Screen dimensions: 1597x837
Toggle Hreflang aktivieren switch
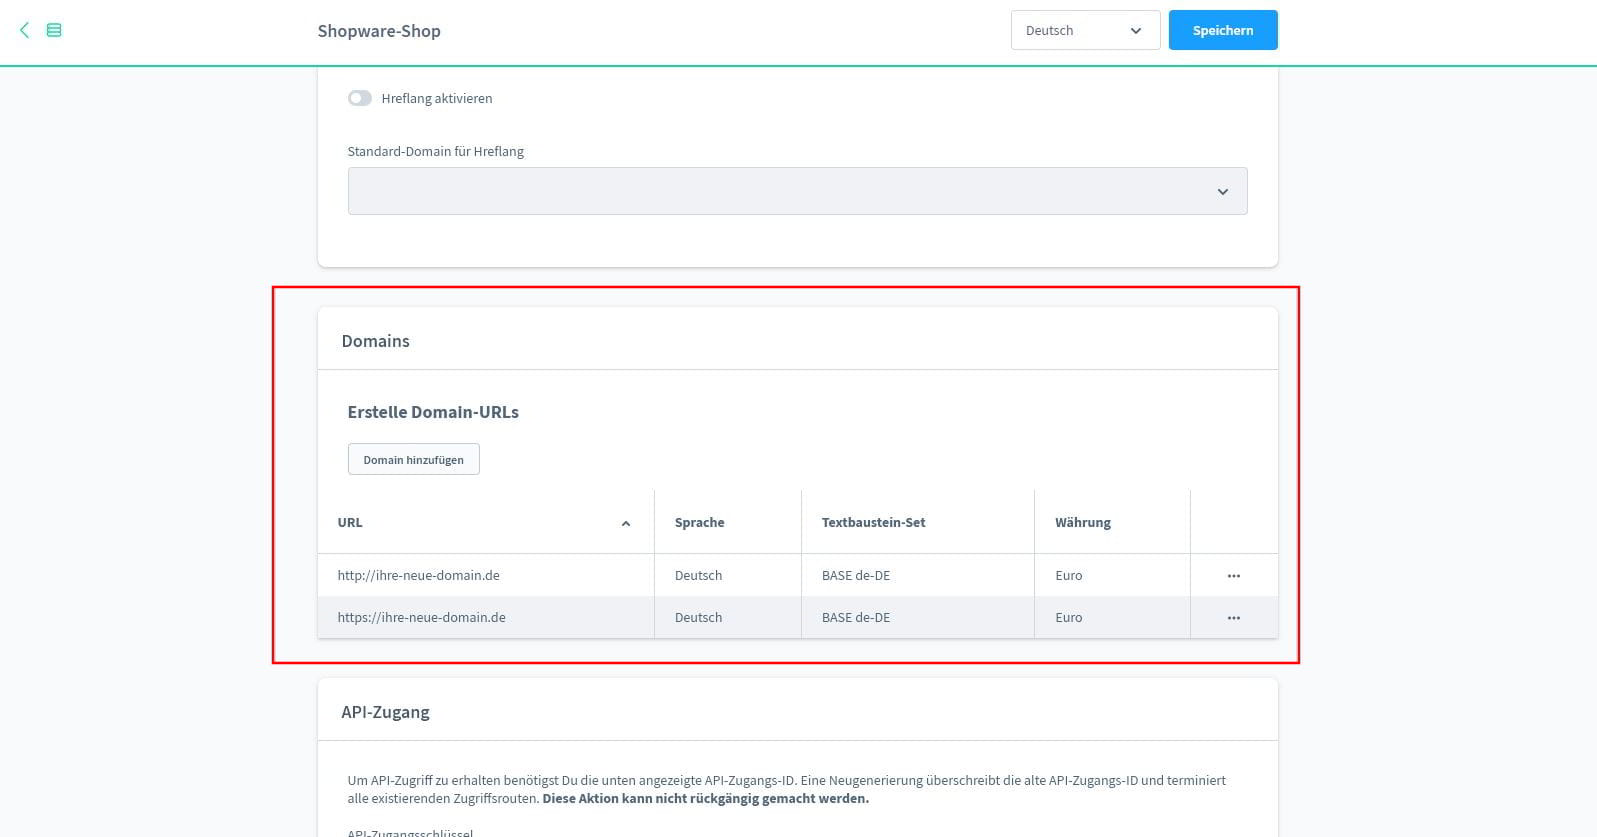[x=359, y=98]
